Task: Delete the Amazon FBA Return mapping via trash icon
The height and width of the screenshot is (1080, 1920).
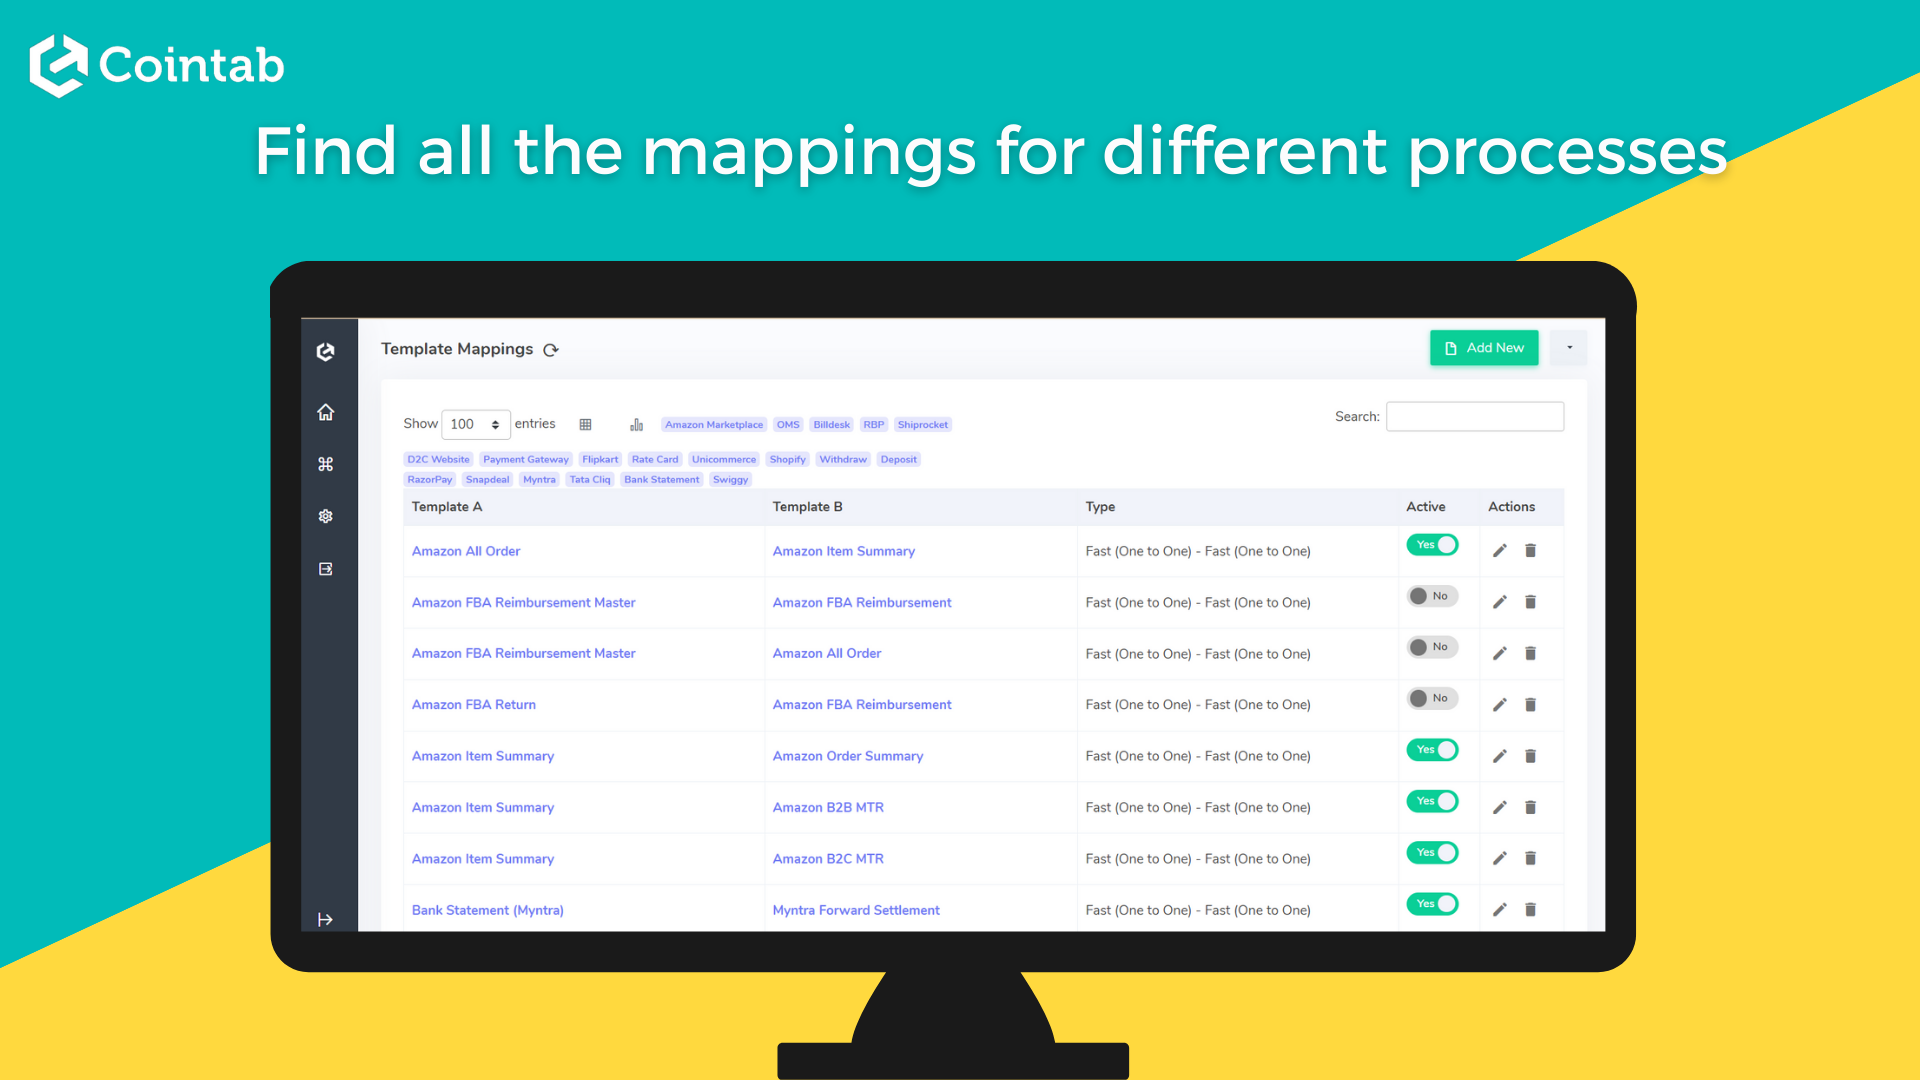Action: [1530, 704]
